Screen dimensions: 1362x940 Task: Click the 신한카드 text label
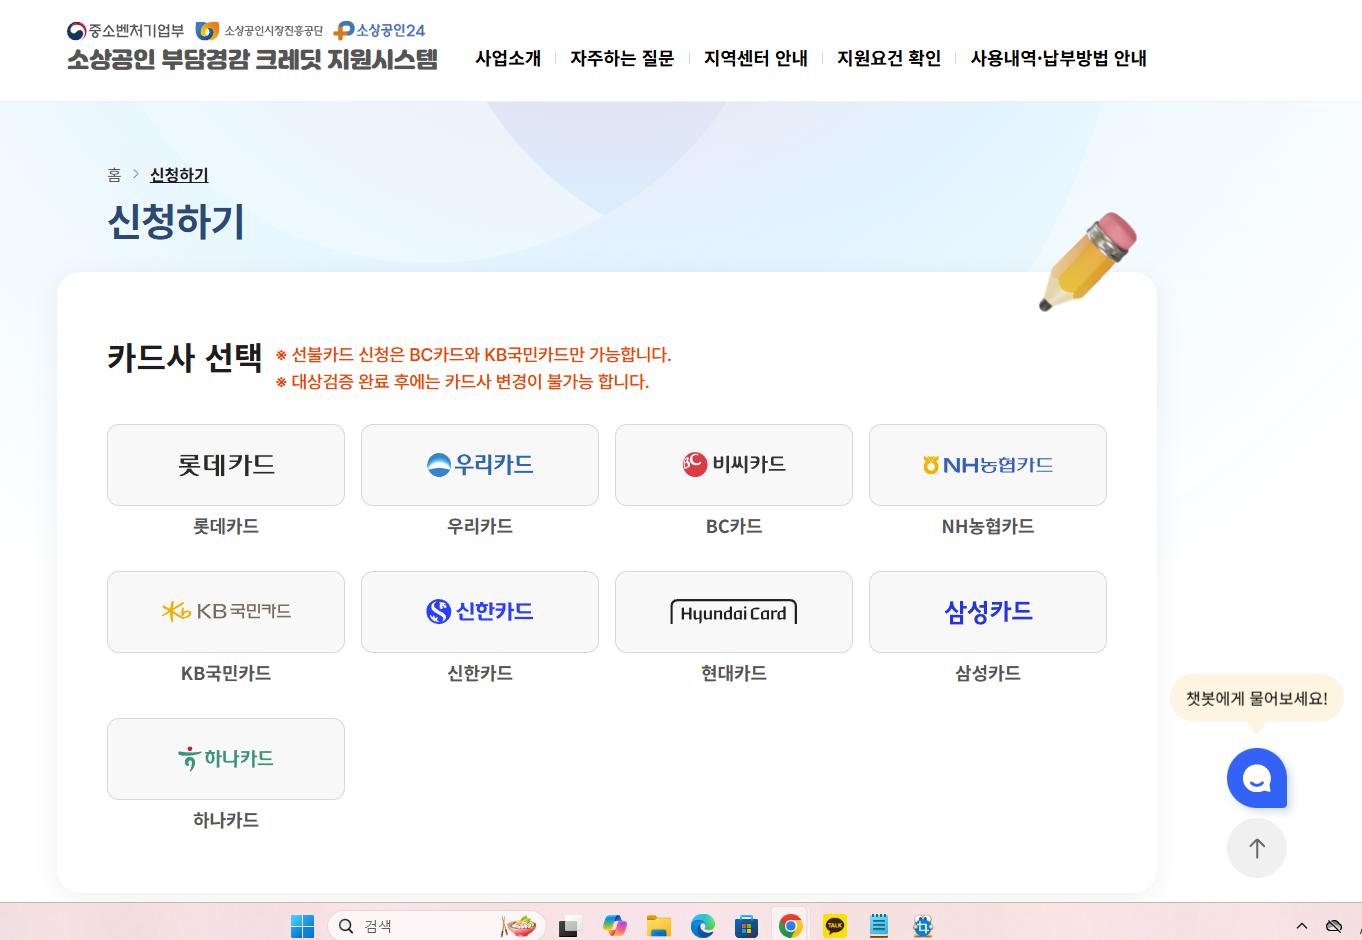(480, 673)
